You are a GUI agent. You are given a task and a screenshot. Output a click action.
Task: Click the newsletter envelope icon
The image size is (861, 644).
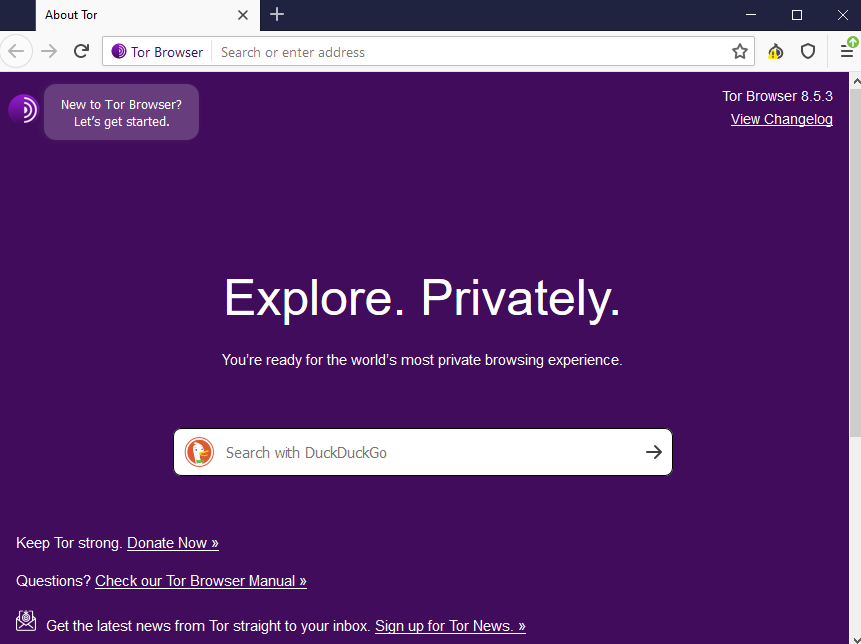point(26,621)
